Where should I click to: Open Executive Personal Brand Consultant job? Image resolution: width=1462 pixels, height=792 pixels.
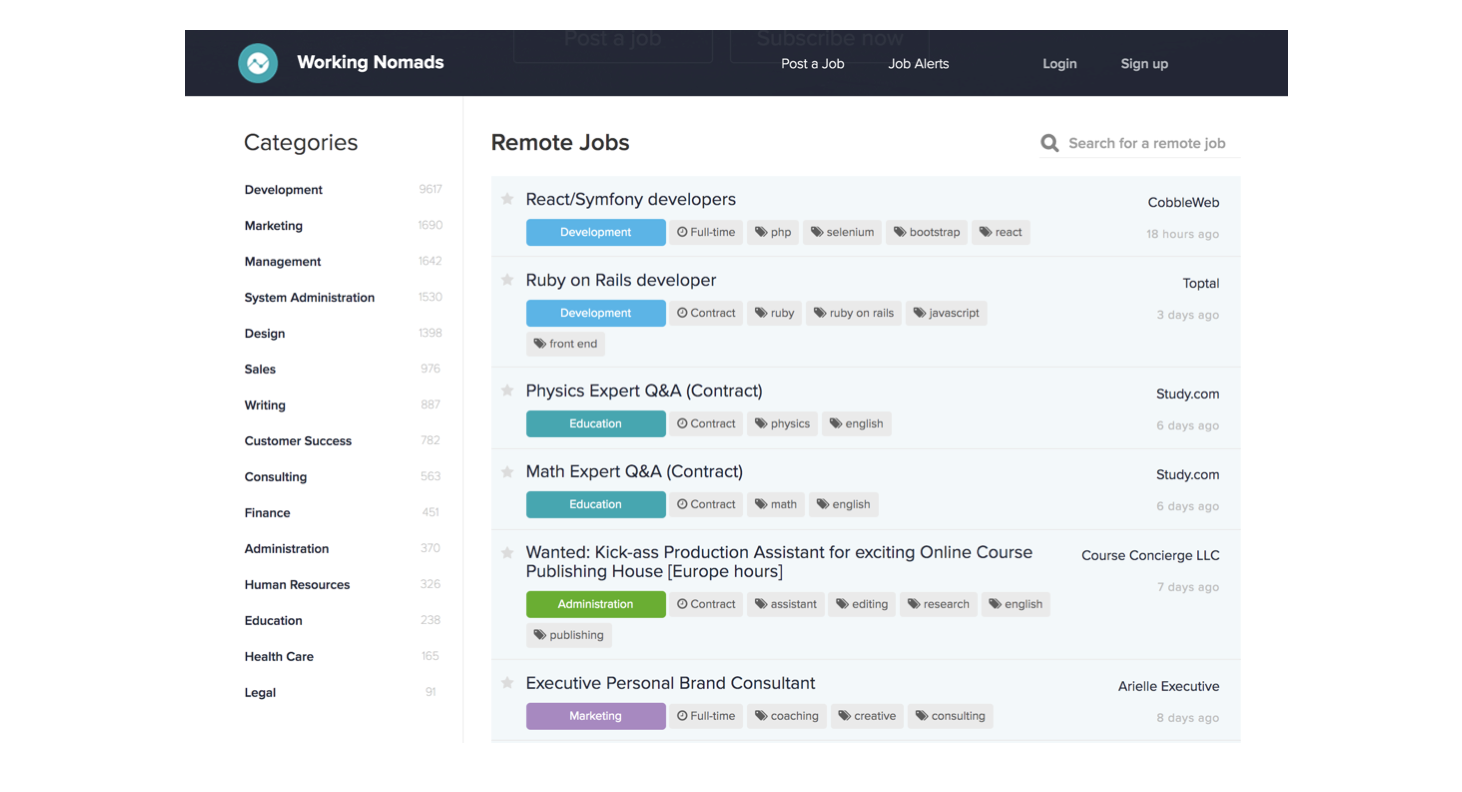pyautogui.click(x=670, y=683)
